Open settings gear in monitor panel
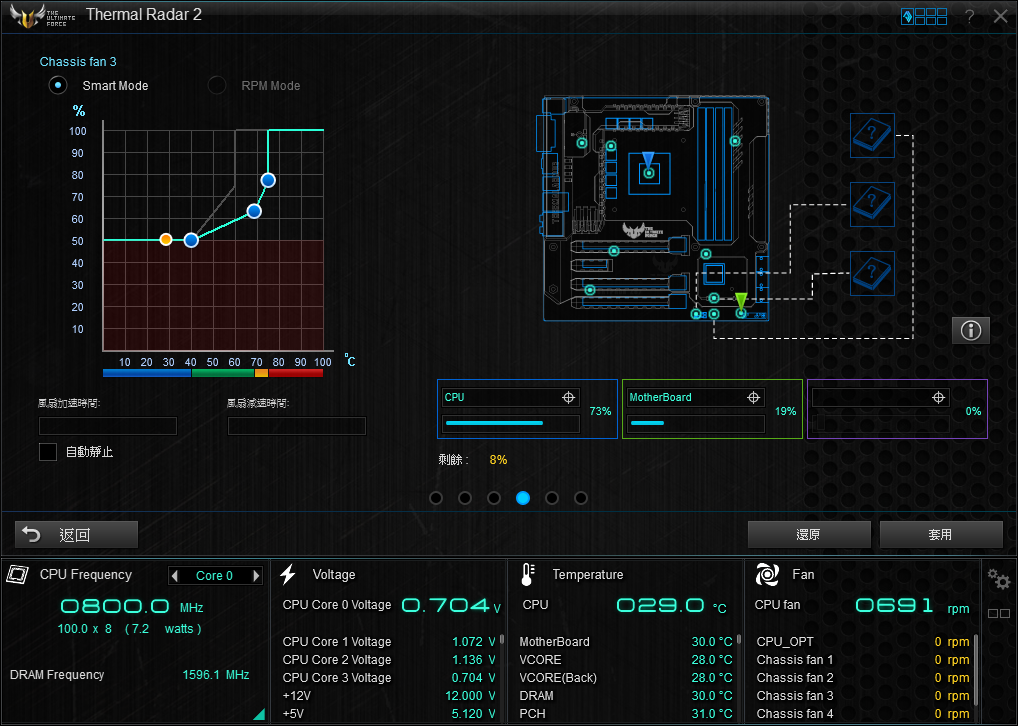 (998, 580)
